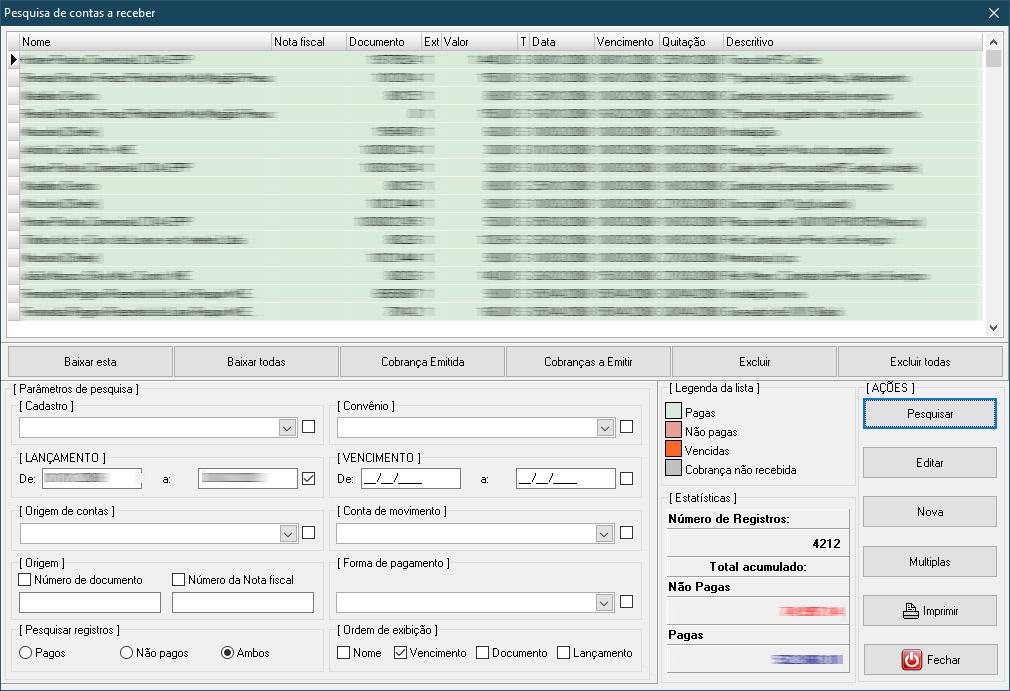Close the window with X icon
This screenshot has width=1010, height=691.
993,13
